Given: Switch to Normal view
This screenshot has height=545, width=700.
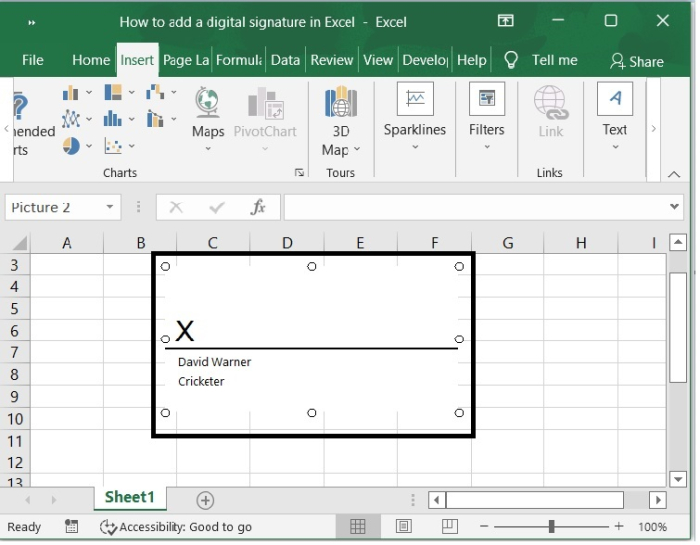Looking at the screenshot, I should click(358, 527).
